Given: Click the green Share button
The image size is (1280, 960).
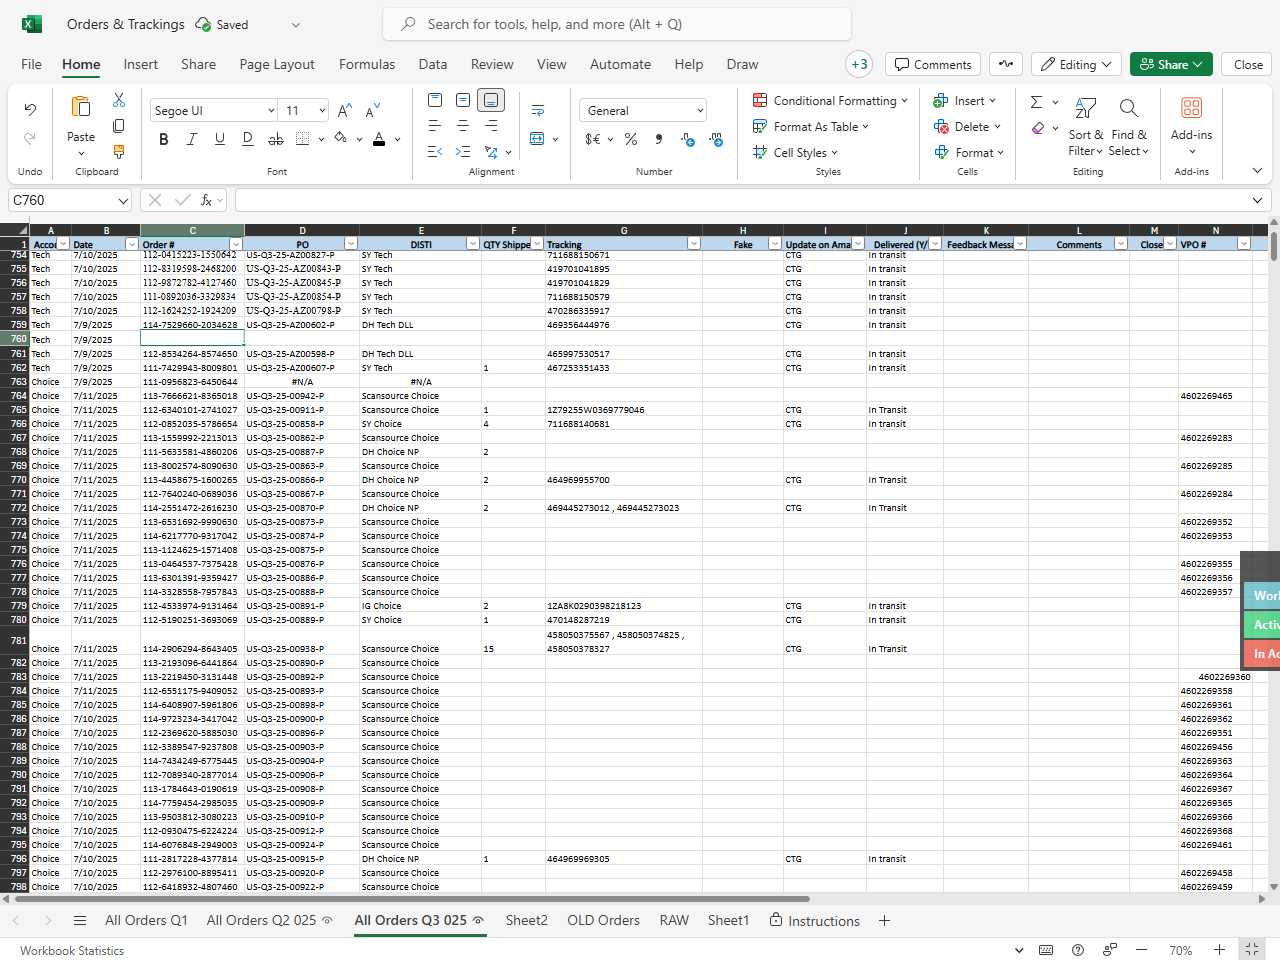Looking at the screenshot, I should click(1172, 64).
